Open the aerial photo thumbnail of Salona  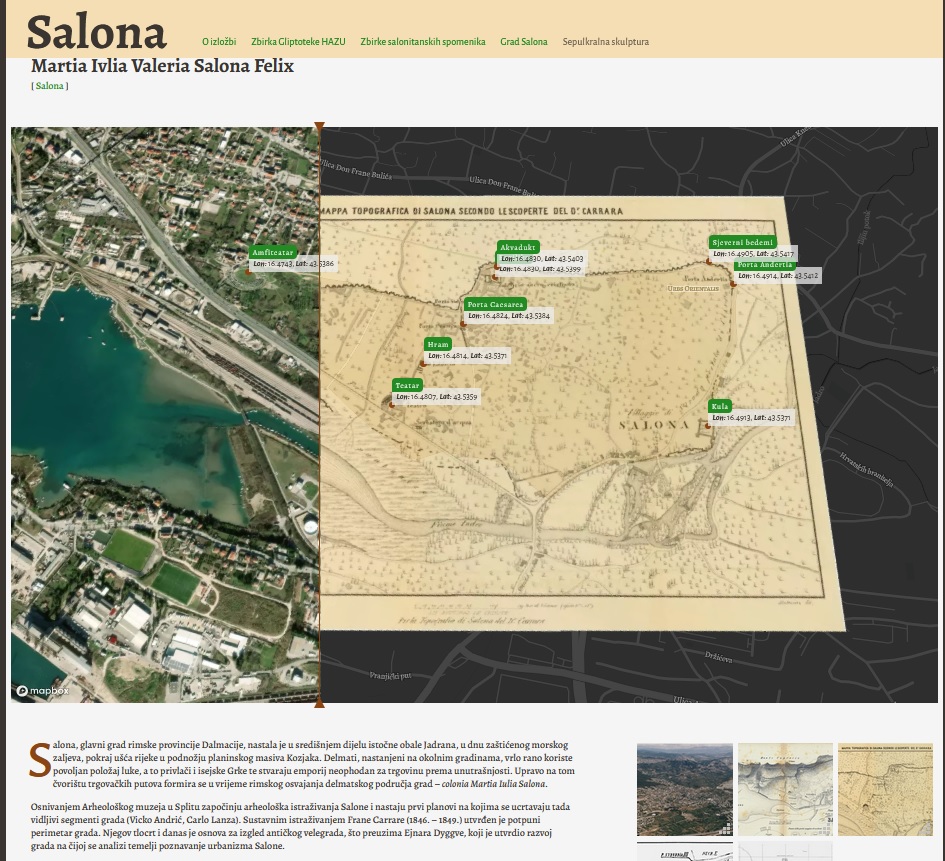click(685, 789)
